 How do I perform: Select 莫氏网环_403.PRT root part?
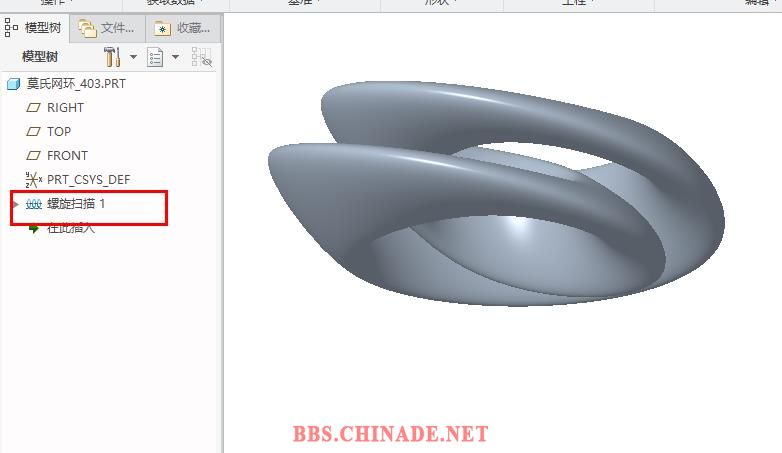(76, 83)
